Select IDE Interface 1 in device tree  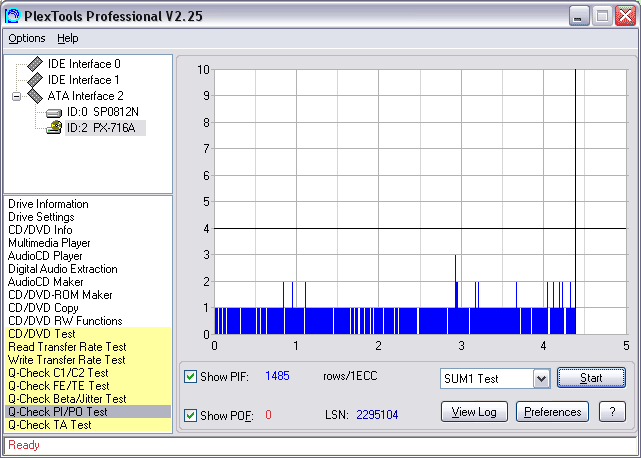pos(83,80)
